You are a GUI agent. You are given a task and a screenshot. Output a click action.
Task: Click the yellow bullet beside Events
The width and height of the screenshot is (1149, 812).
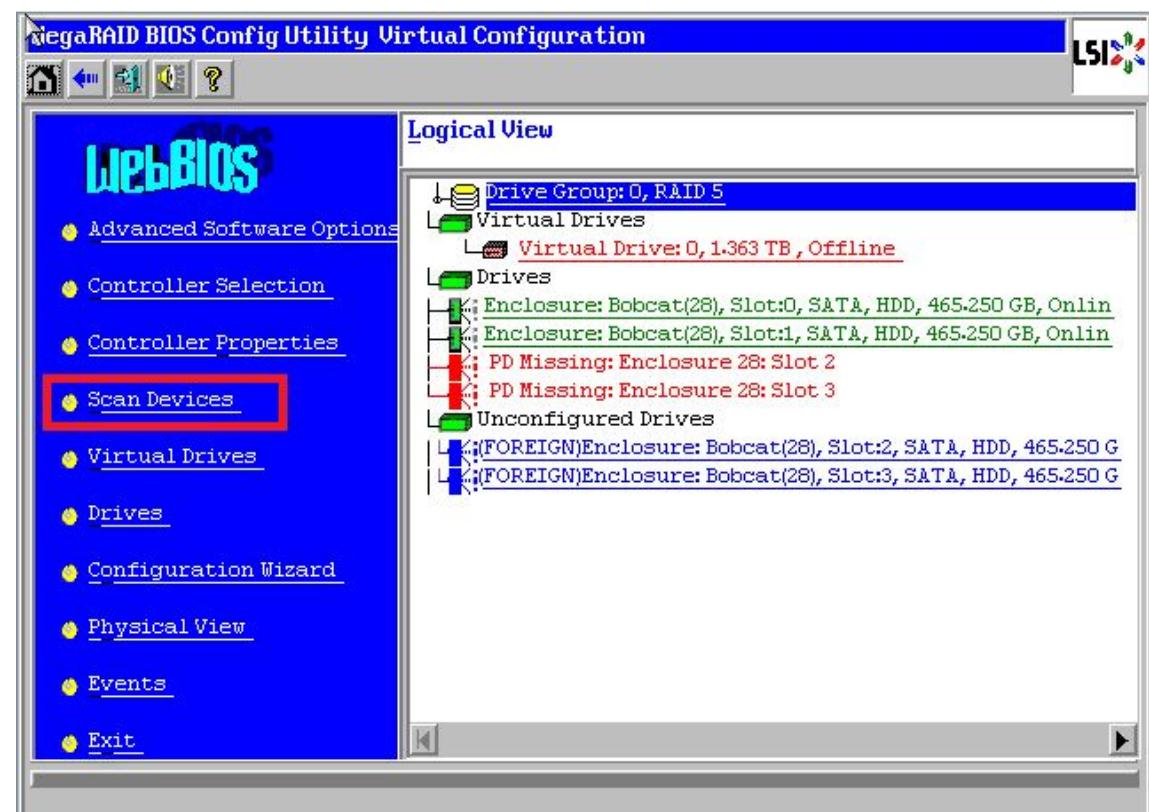(70, 687)
